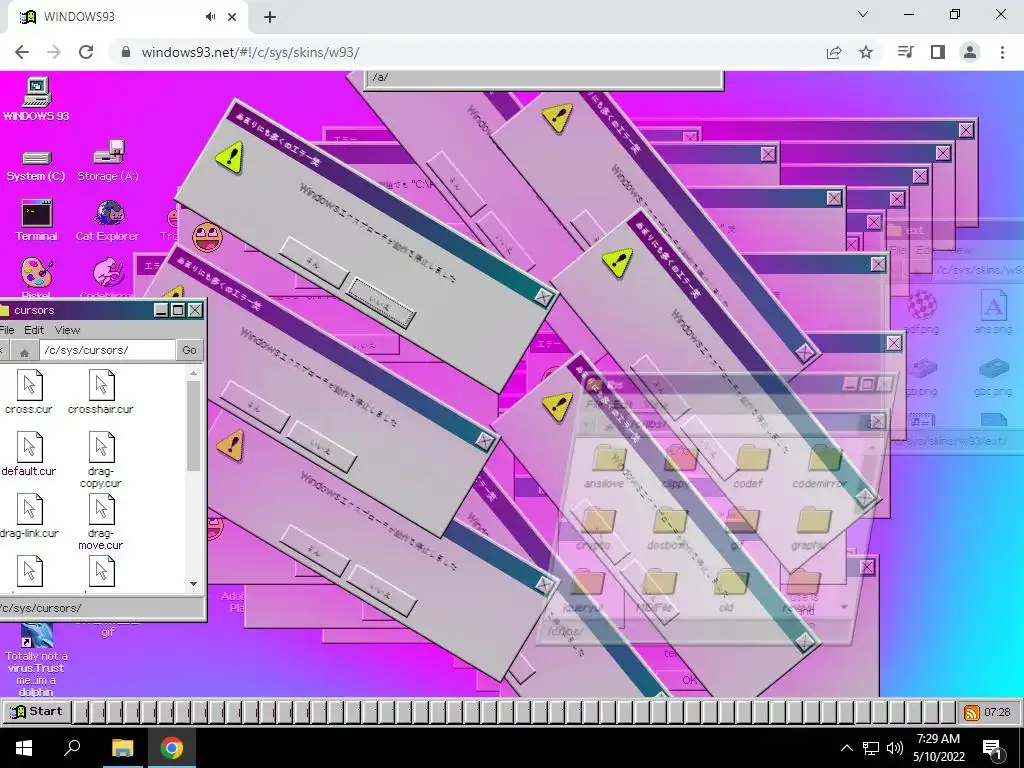Open the File menu in cursors window

click(7, 330)
